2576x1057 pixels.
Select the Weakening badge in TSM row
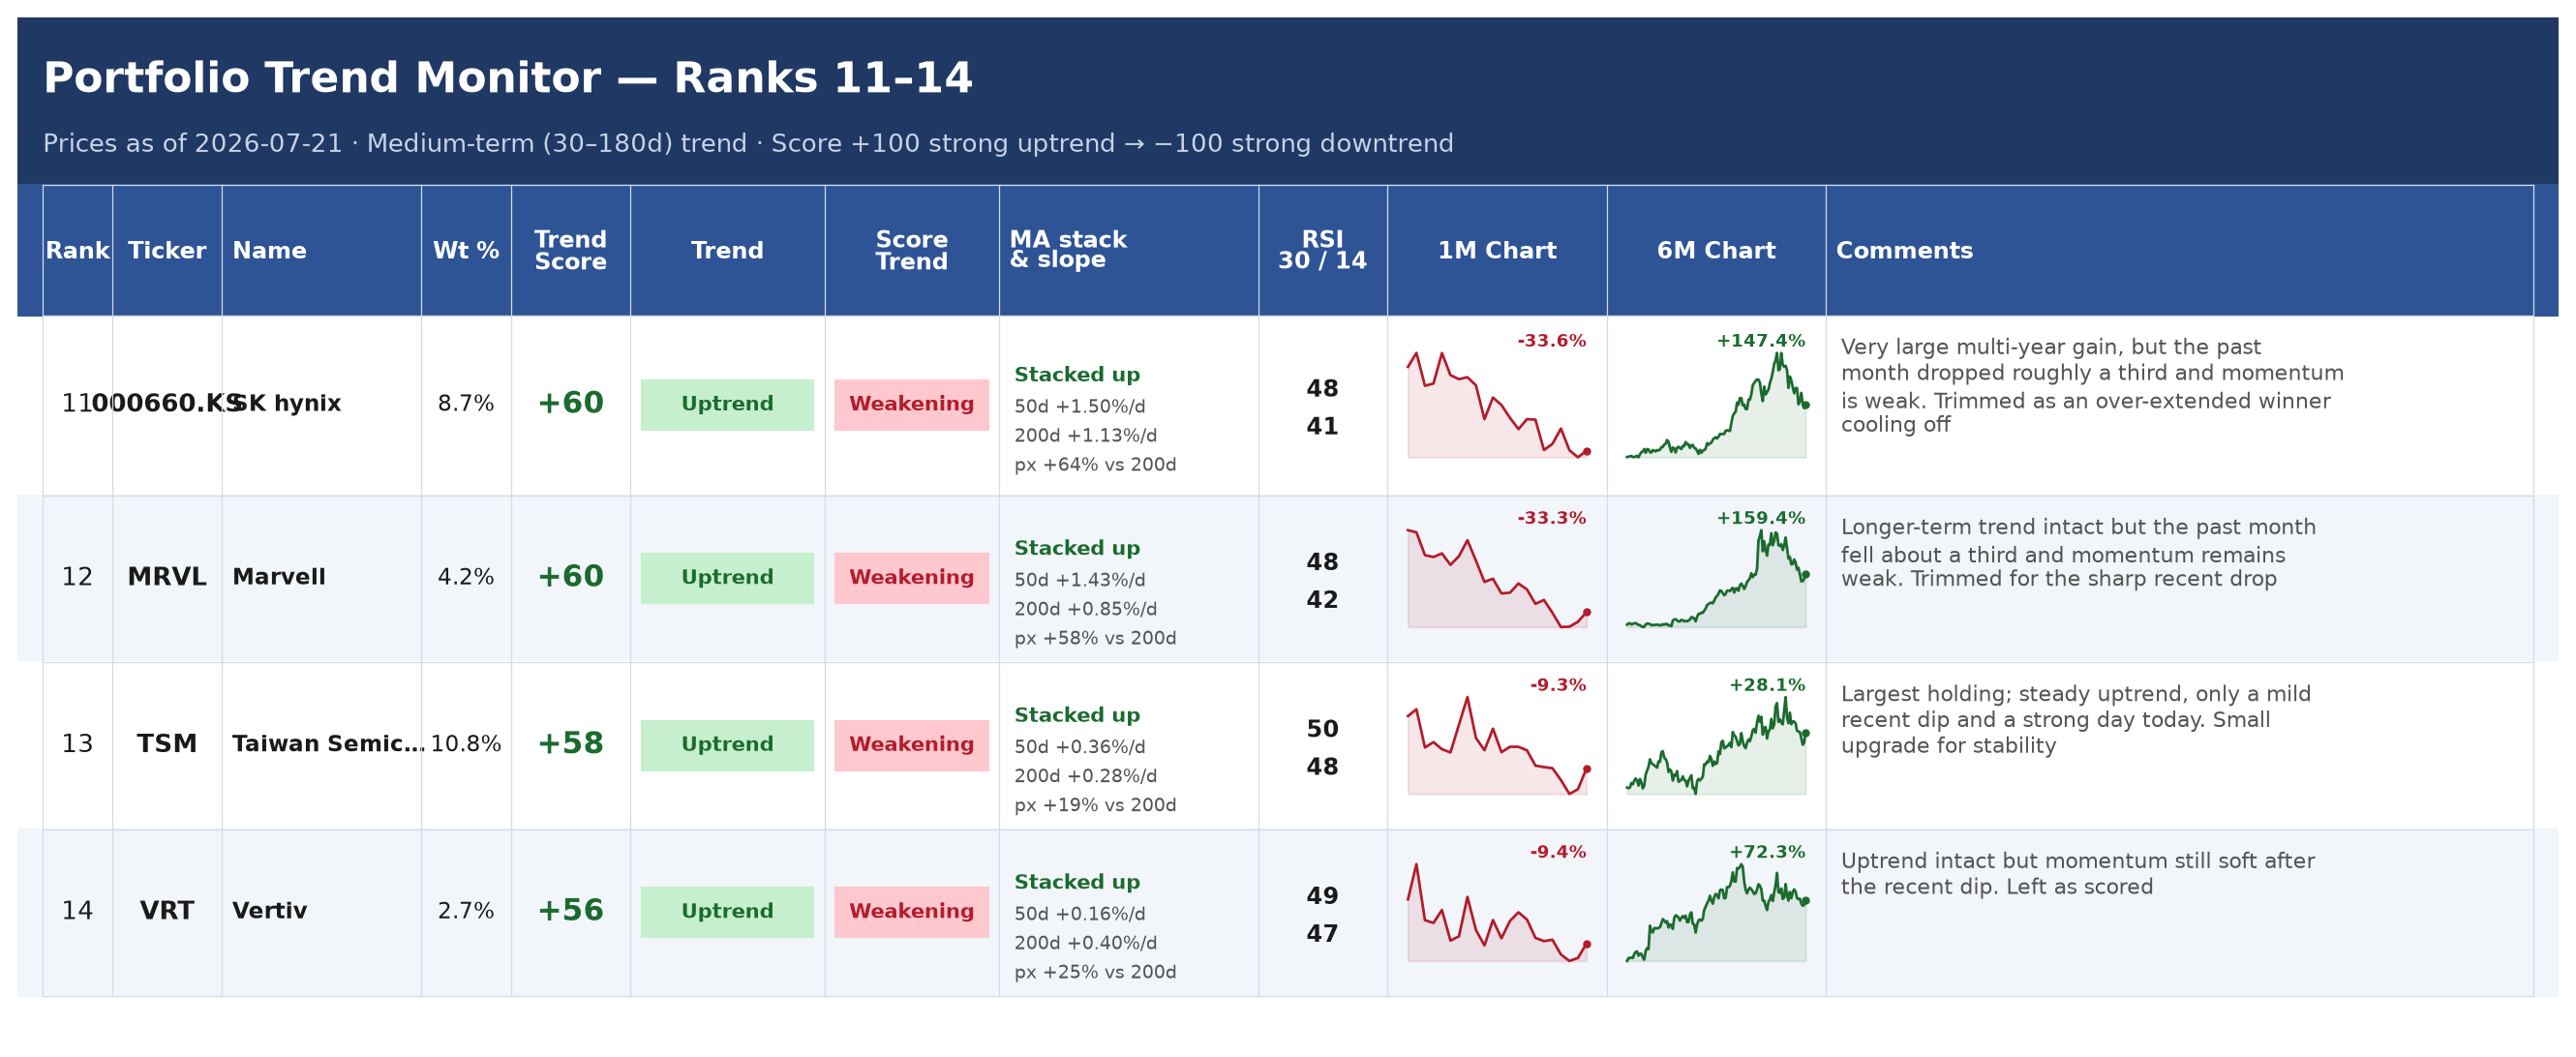coord(912,746)
